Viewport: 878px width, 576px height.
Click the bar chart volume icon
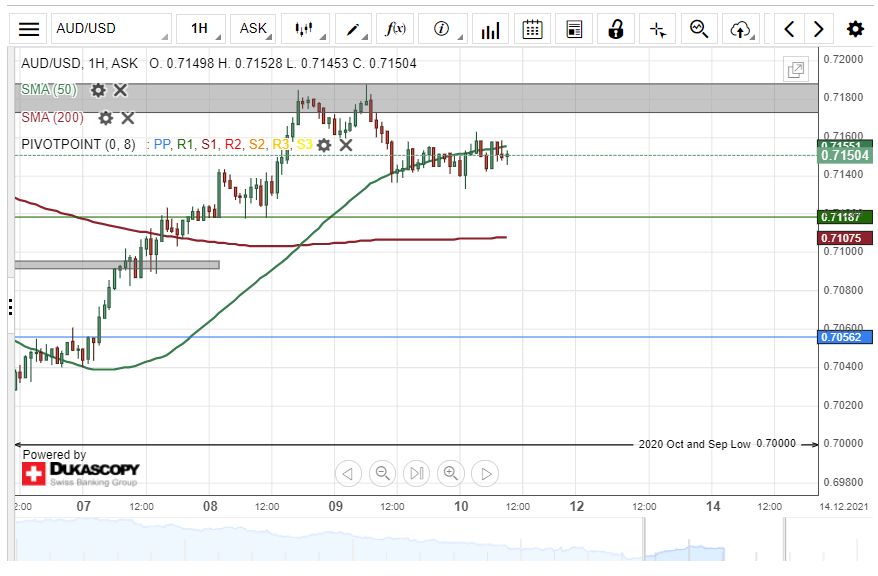tap(490, 29)
